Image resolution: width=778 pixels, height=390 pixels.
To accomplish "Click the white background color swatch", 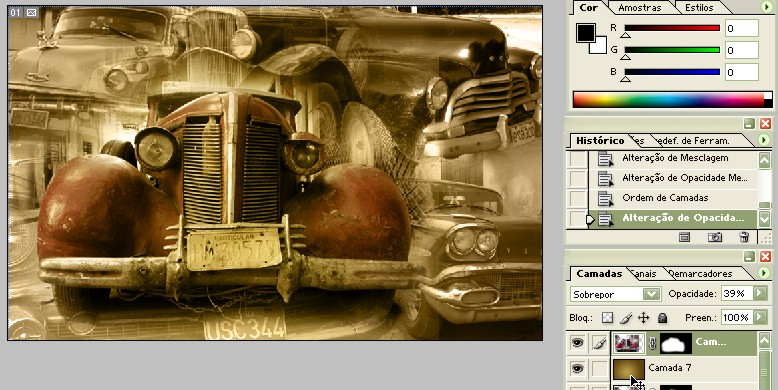I will [x=601, y=48].
